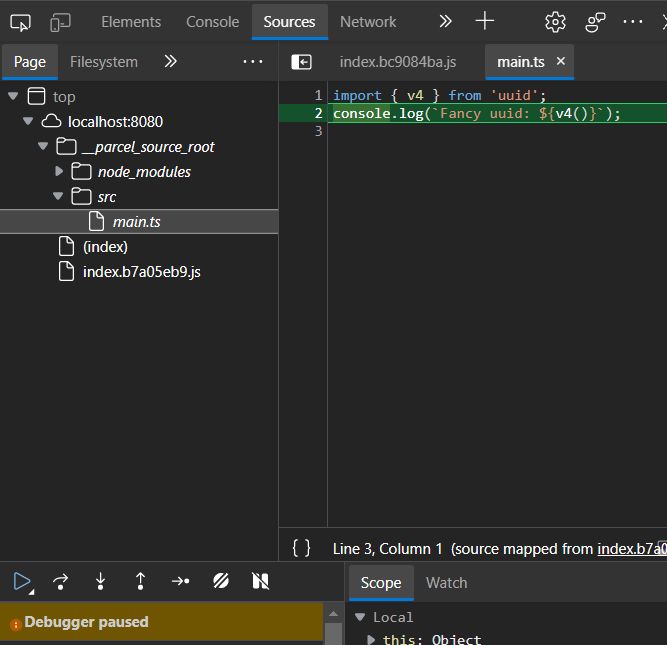Step out of current function

point(140,581)
